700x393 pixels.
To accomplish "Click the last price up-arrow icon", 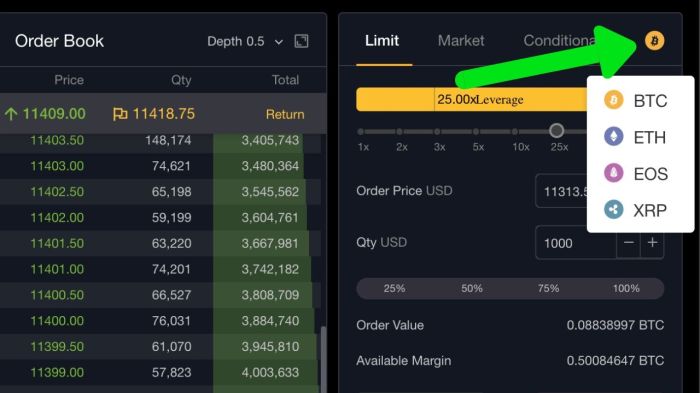I will coord(11,114).
